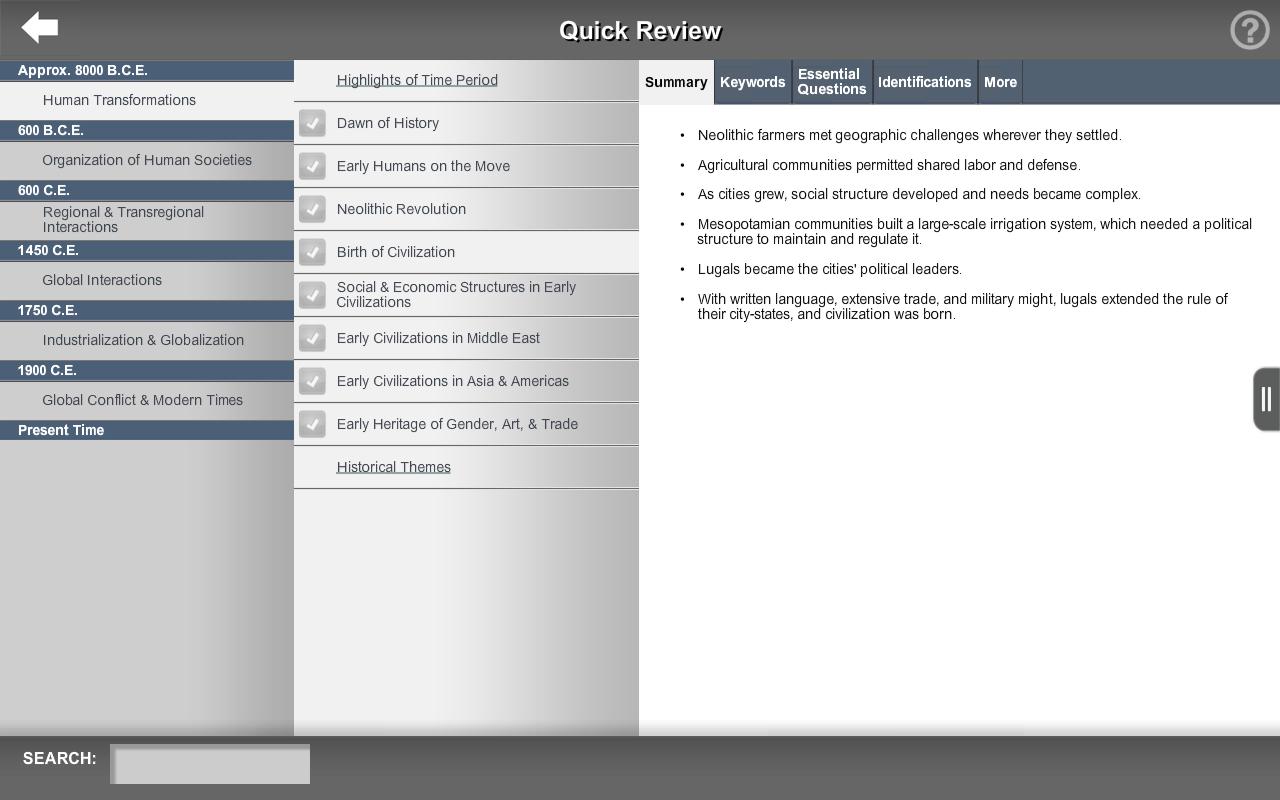Toggle Early Civilizations in Middle East checkbox
Image resolution: width=1280 pixels, height=800 pixels.
[312, 338]
